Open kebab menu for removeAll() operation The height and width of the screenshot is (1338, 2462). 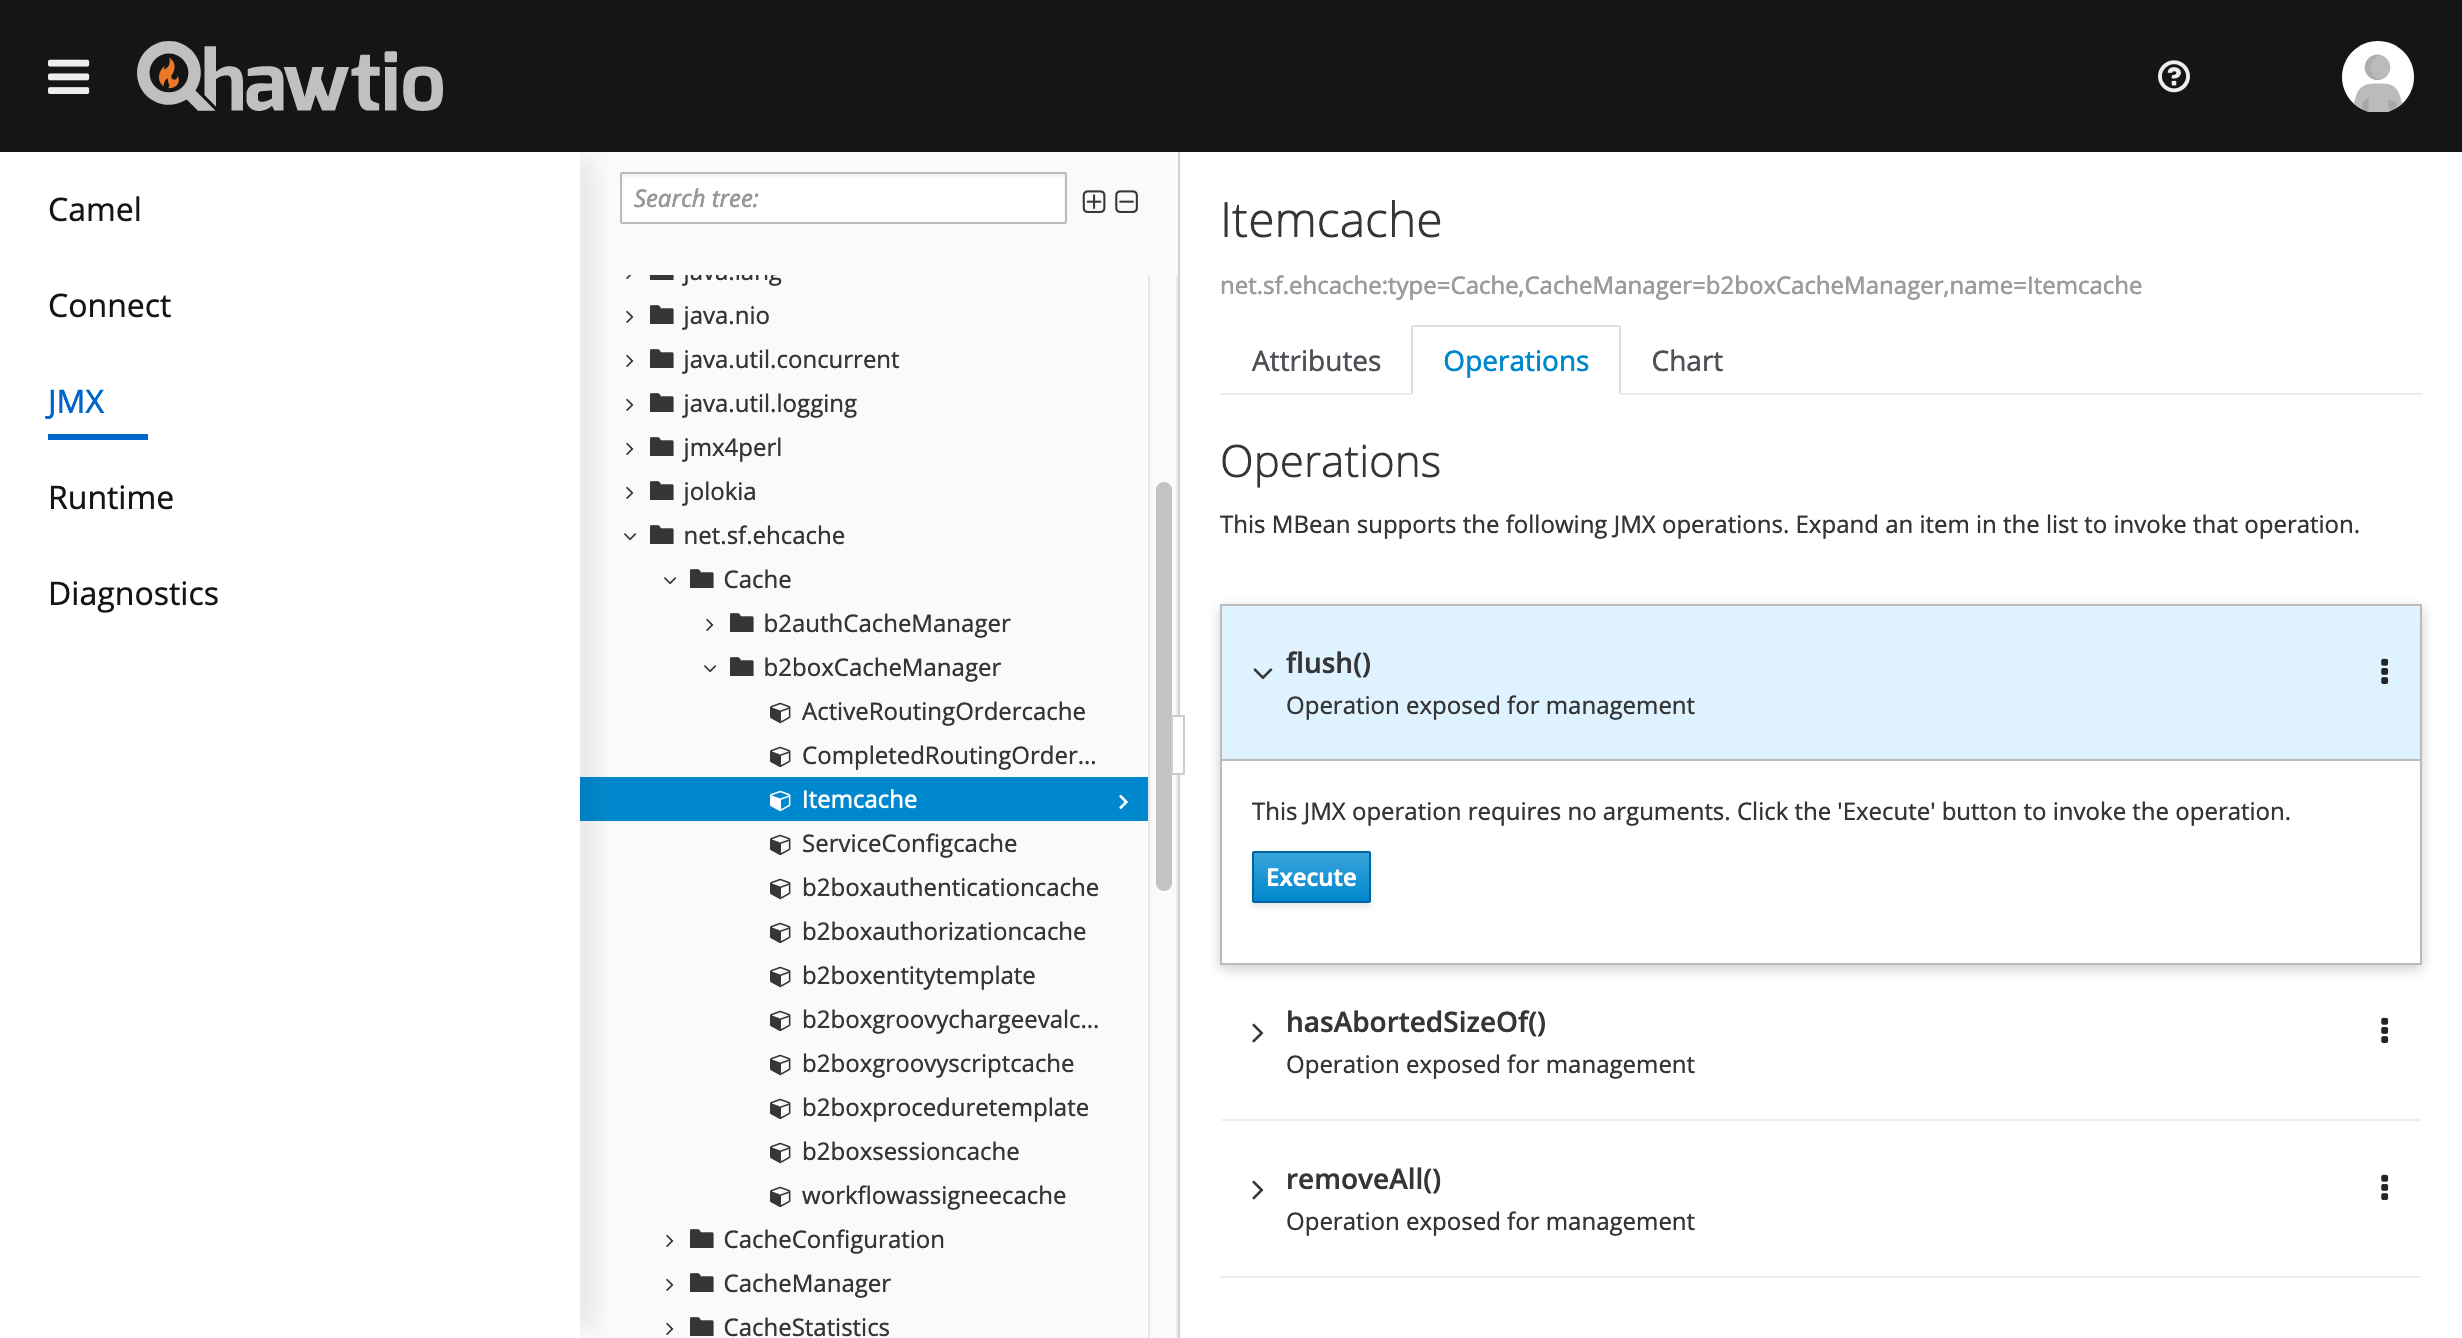pos(2384,1188)
